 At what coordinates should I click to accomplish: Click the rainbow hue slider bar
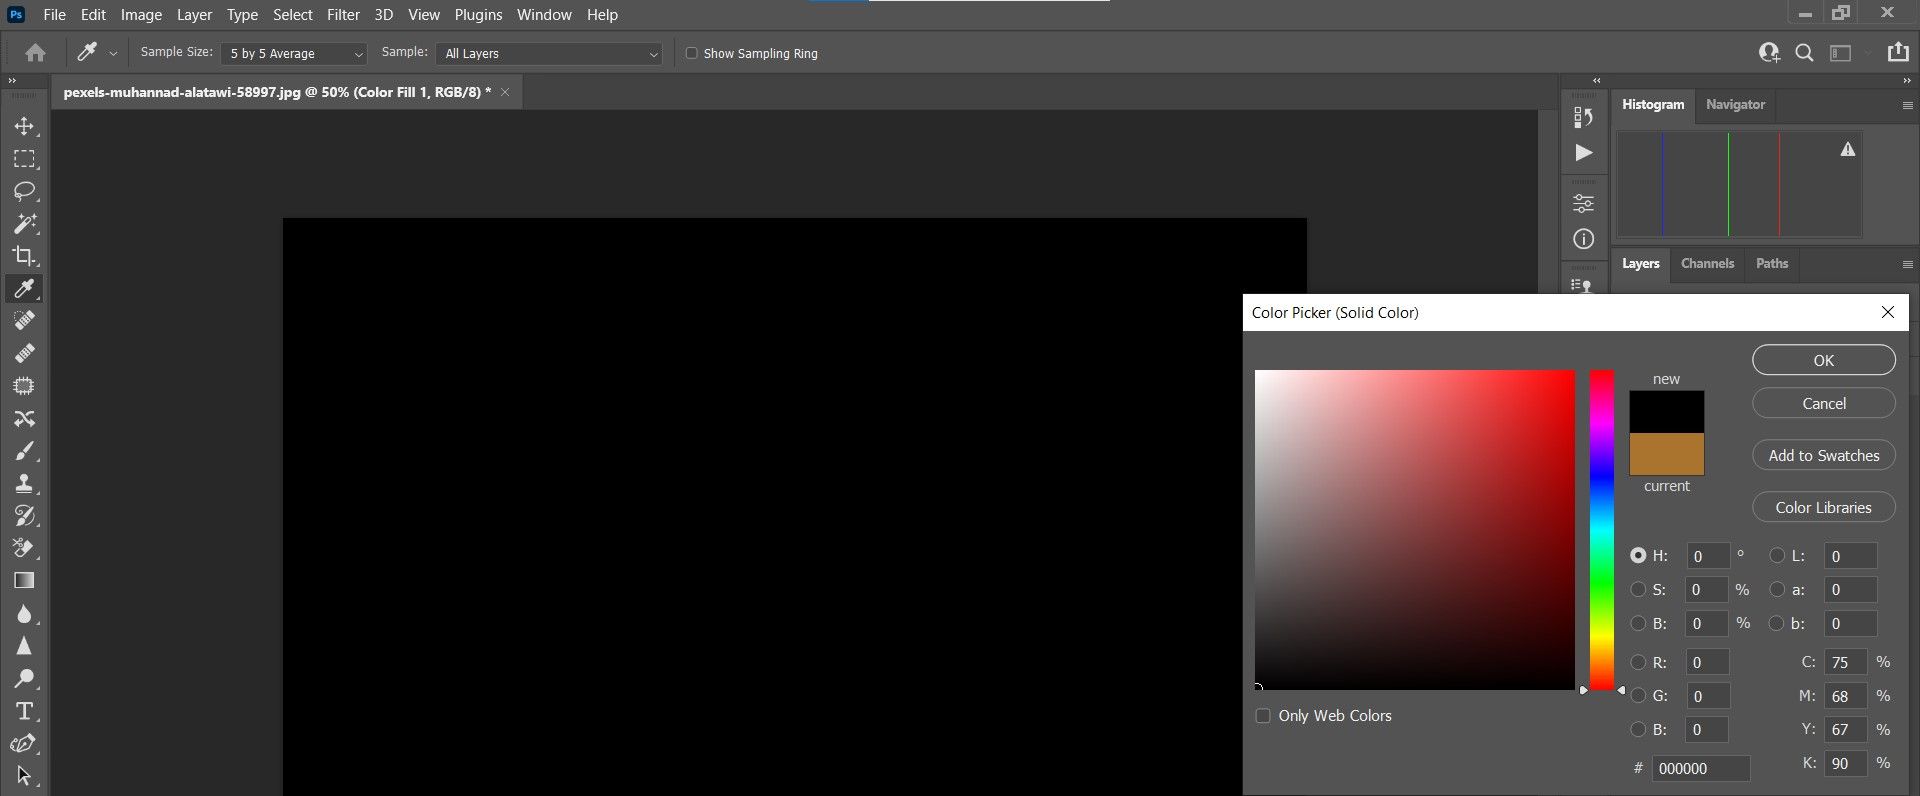(1602, 530)
